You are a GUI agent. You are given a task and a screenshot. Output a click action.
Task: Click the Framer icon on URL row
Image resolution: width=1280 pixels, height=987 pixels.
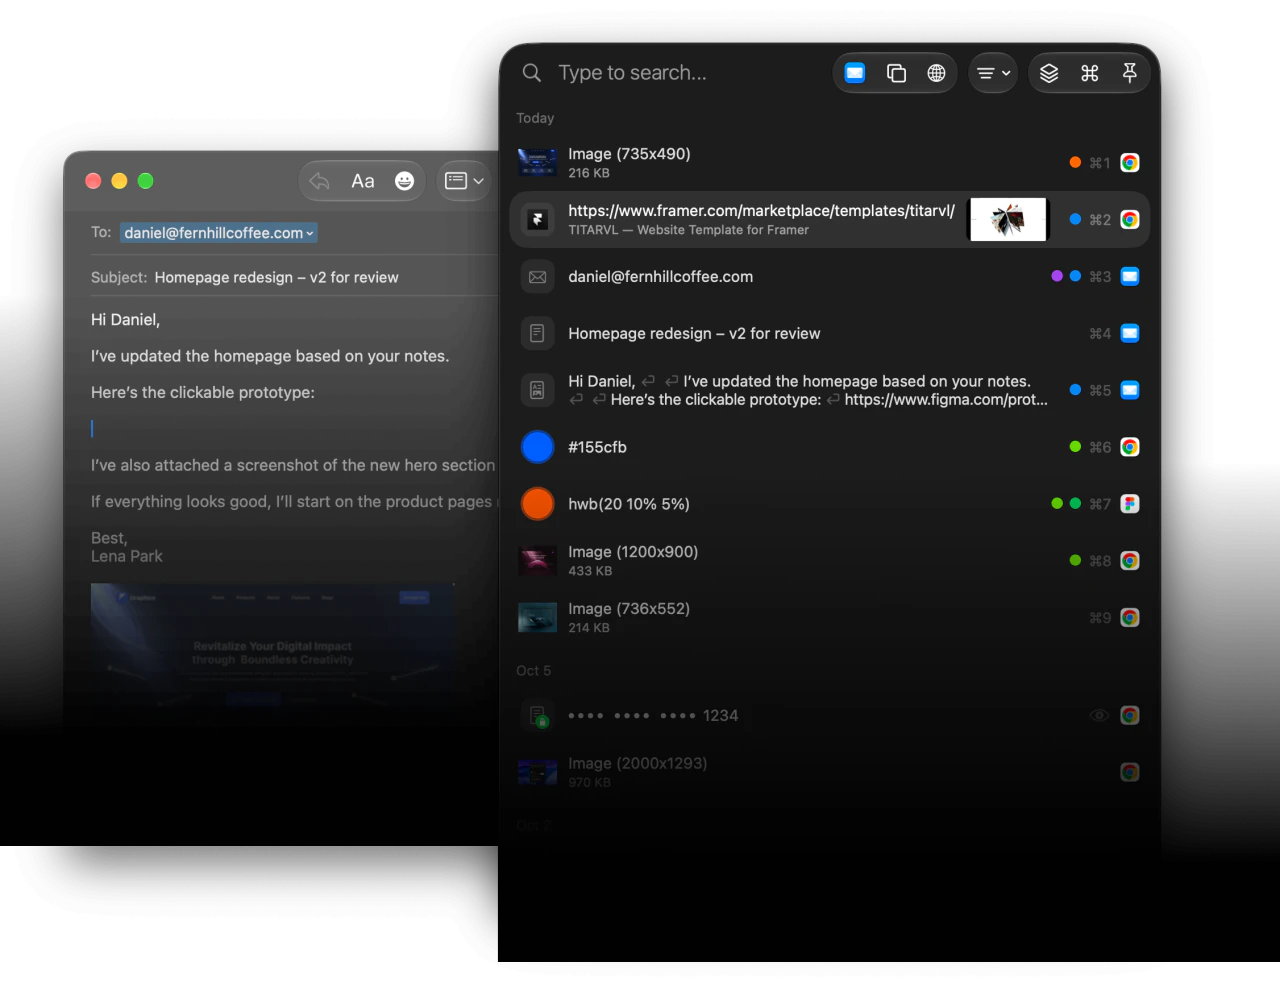[537, 219]
